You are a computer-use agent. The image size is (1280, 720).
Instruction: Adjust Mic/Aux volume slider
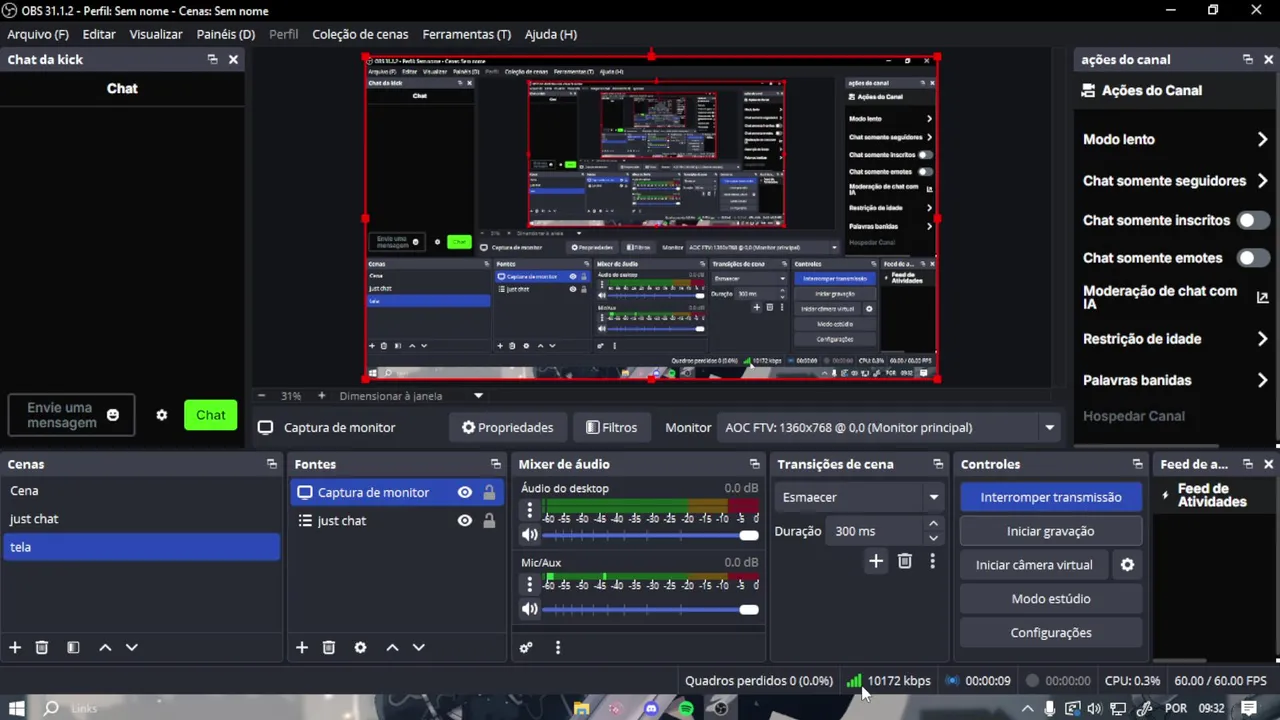coord(651,609)
